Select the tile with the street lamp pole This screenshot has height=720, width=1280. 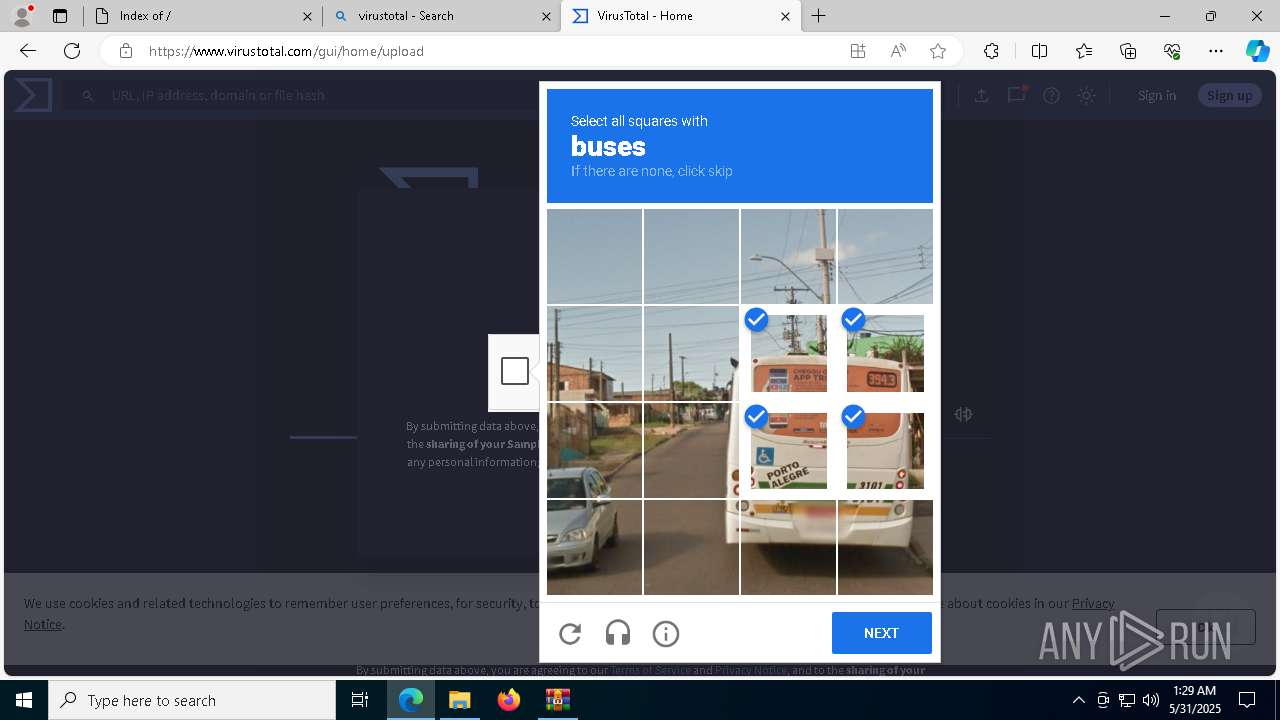pyautogui.click(x=788, y=256)
